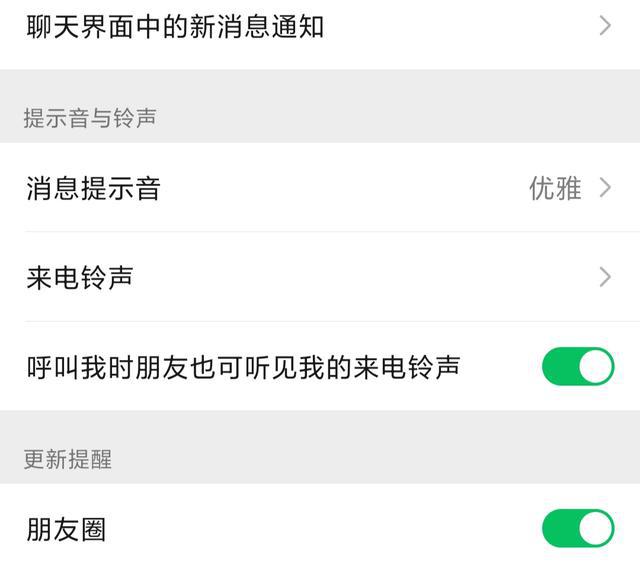Tap the 提示音与铃声 section header

(90, 118)
